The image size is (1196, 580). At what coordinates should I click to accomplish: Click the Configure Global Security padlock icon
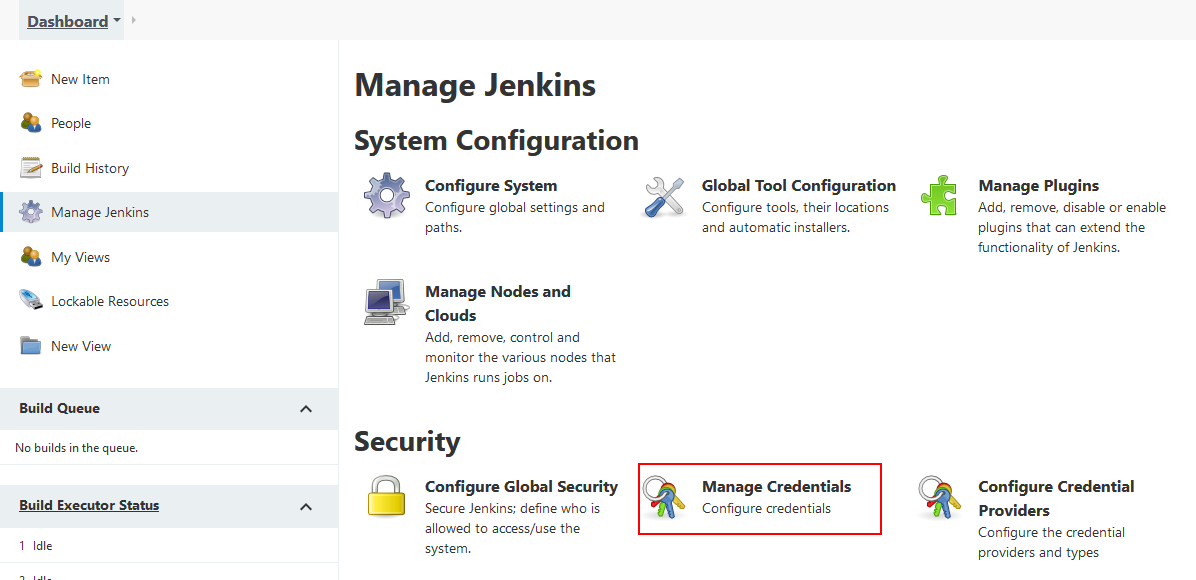click(387, 497)
